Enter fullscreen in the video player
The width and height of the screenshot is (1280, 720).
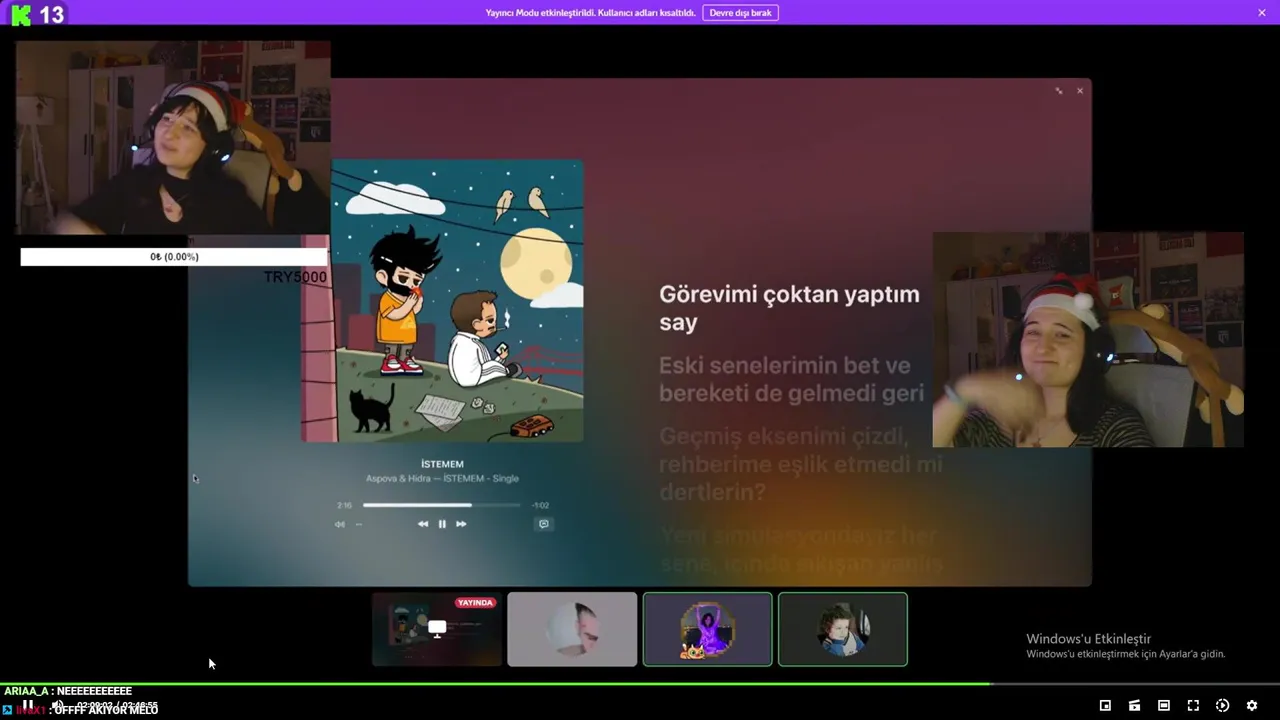1193,706
